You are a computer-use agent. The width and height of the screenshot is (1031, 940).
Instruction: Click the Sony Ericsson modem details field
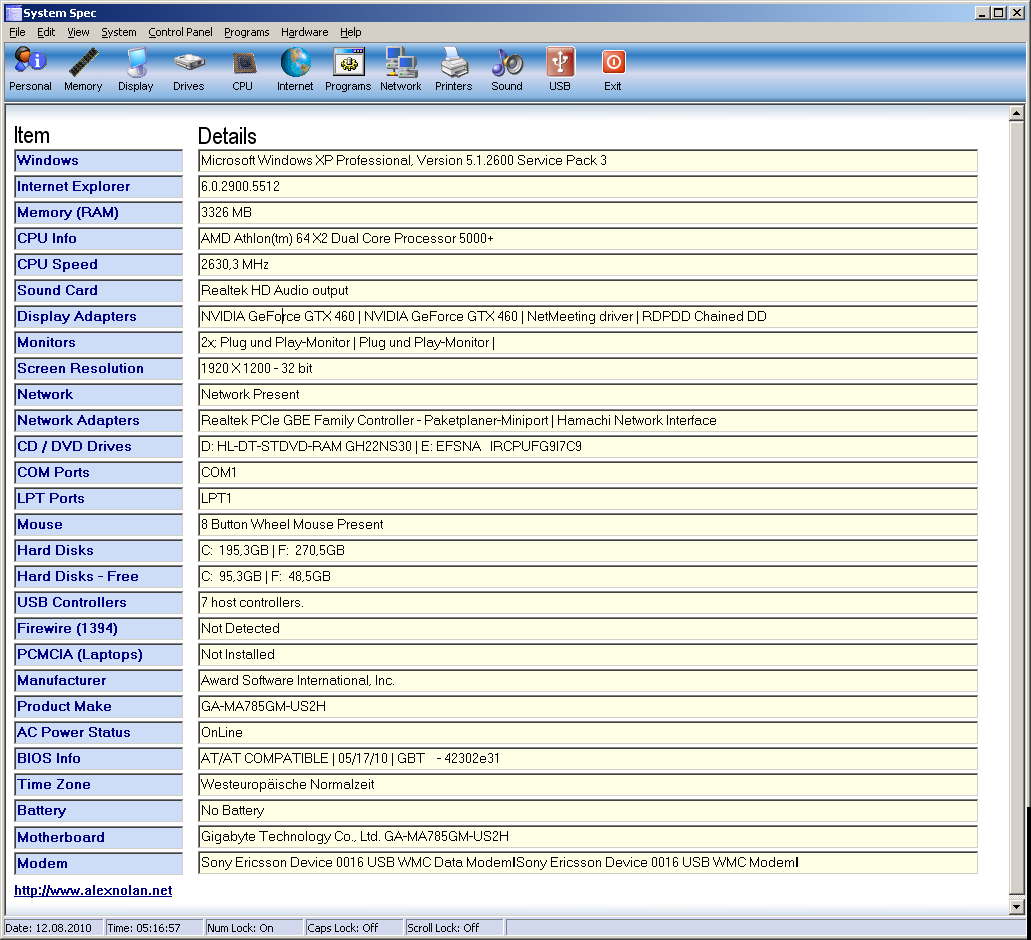[588, 863]
